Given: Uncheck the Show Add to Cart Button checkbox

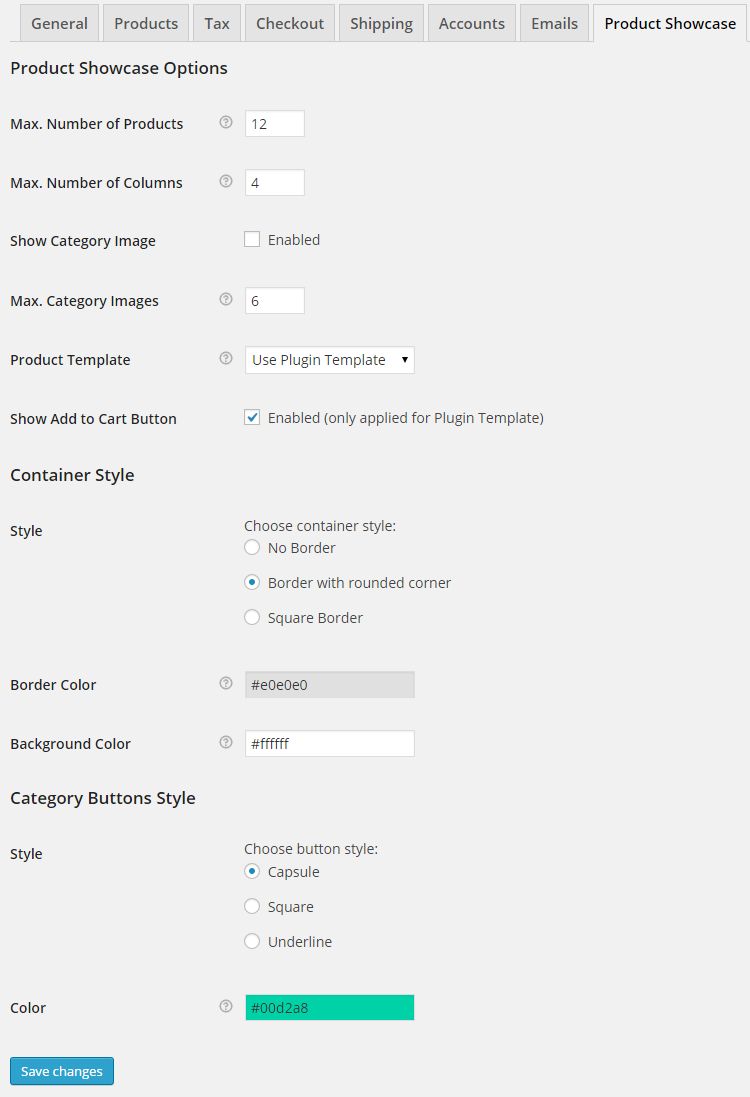Looking at the screenshot, I should pos(252,418).
